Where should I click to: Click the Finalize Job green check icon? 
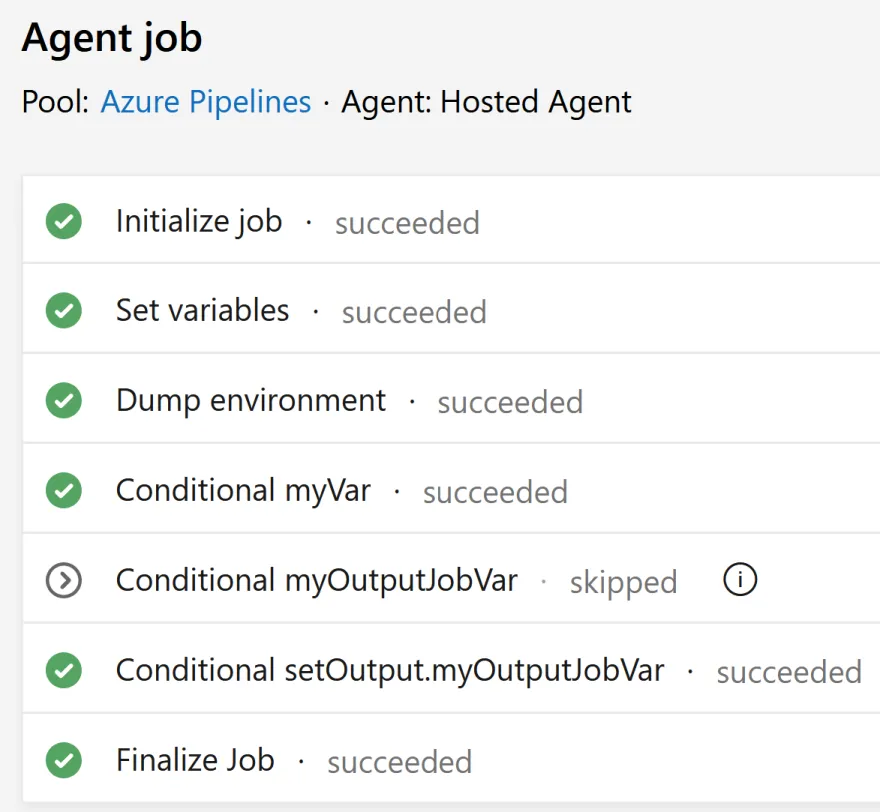(64, 761)
